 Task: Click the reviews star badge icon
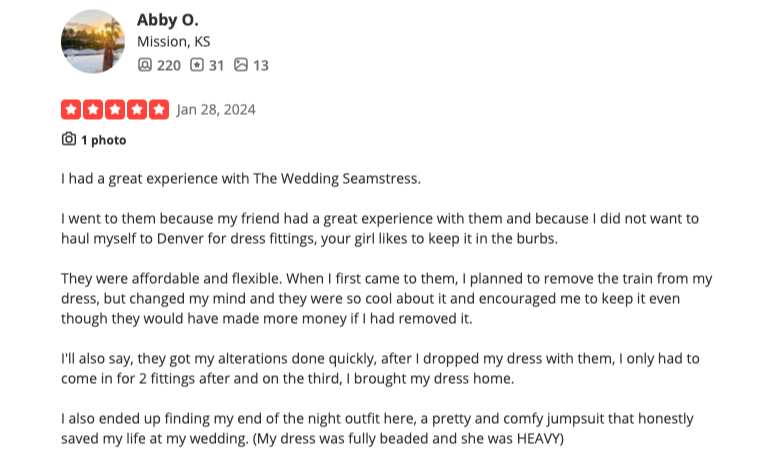pyautogui.click(x=197, y=65)
